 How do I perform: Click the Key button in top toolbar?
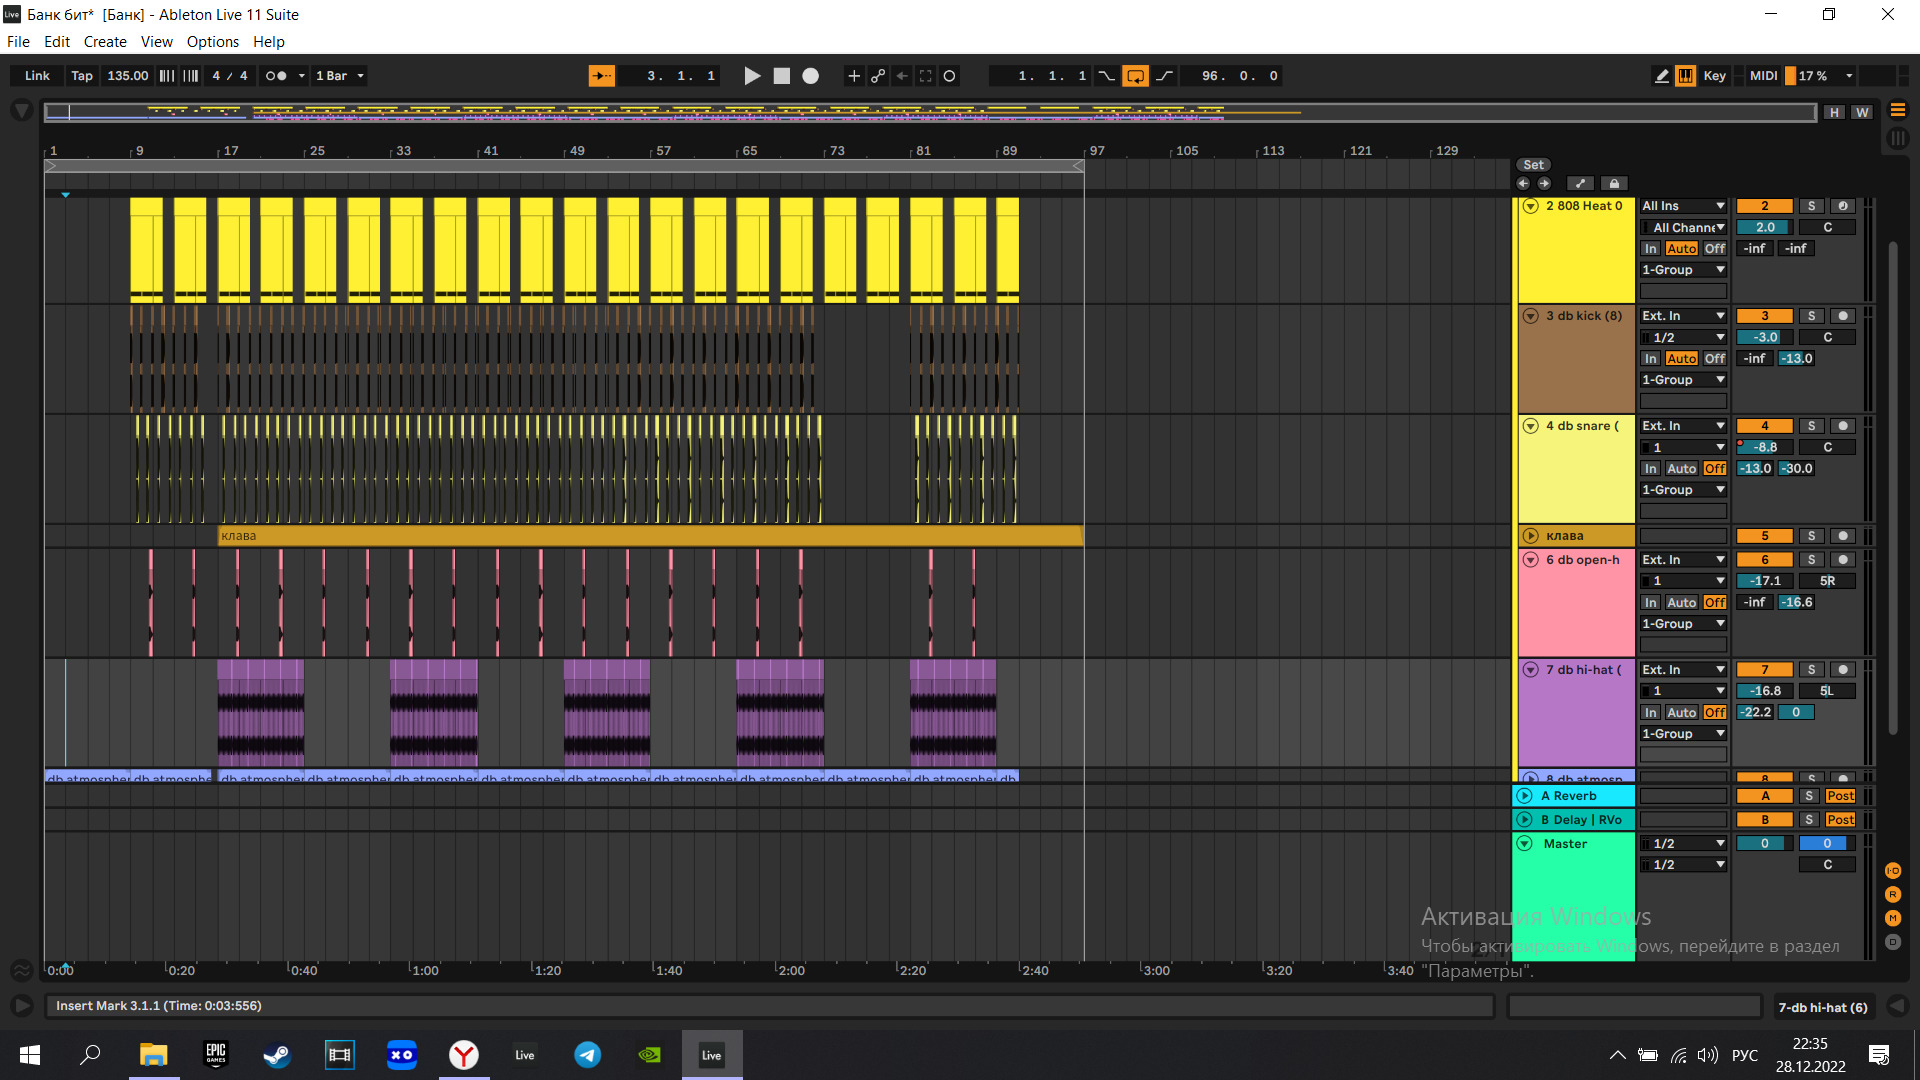(1713, 75)
